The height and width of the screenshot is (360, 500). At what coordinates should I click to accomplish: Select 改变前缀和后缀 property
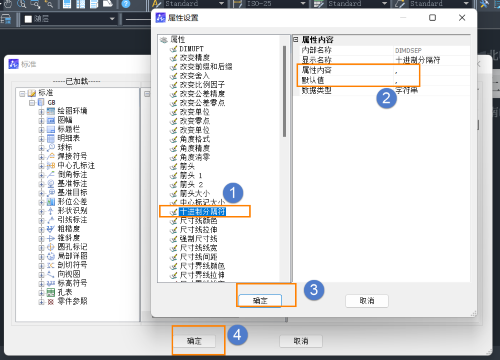[206, 67]
